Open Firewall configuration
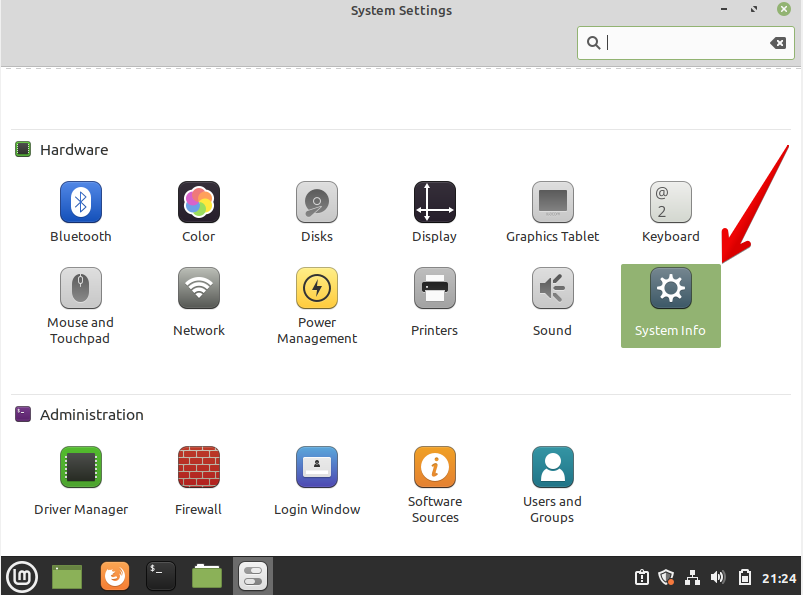Screen dimensions: 803x595 199,481
